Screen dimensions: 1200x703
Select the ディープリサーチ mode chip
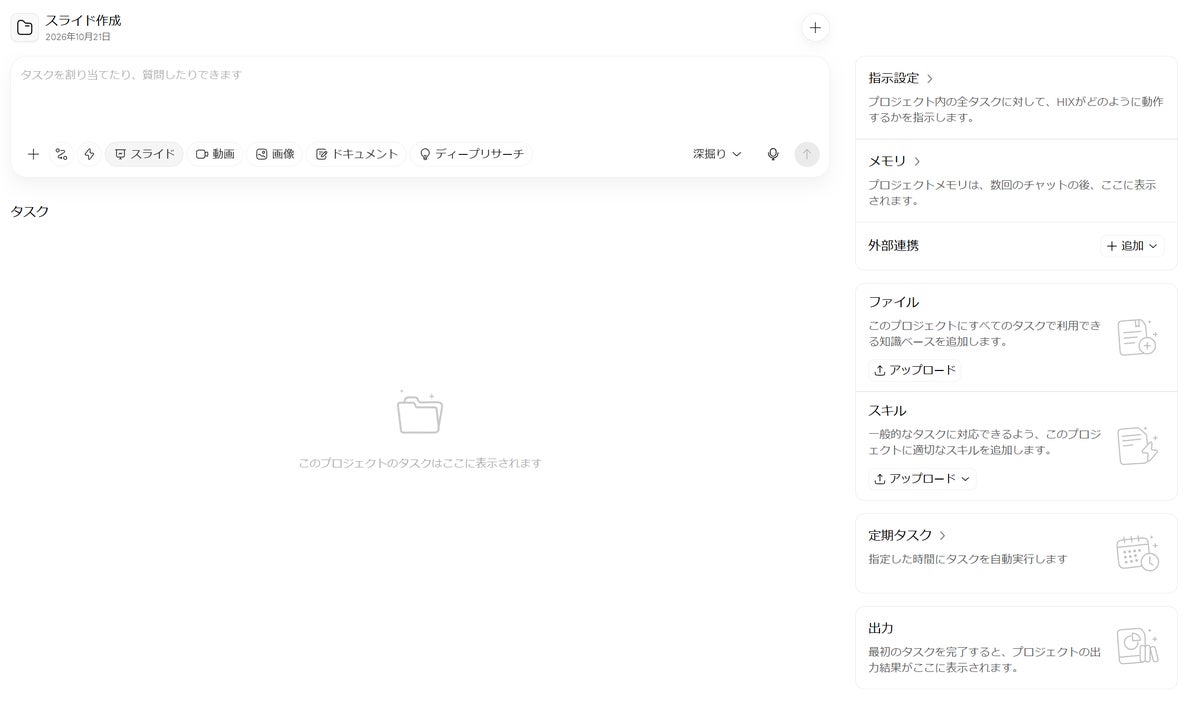pyautogui.click(x=471, y=154)
